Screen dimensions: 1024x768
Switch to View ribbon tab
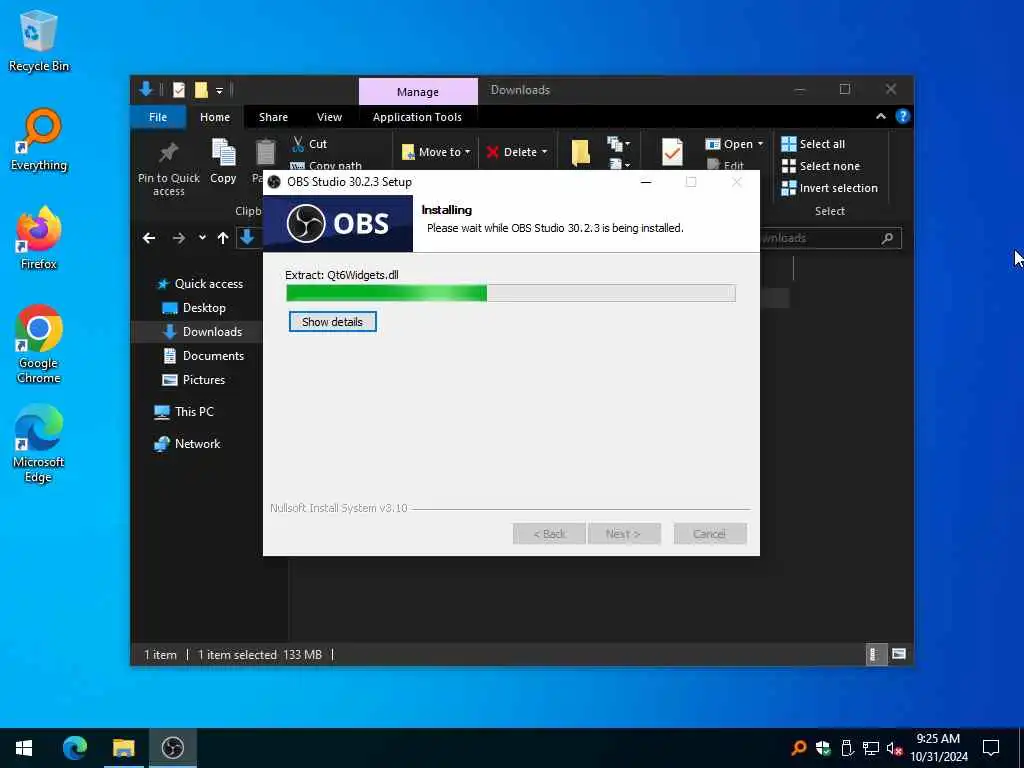[x=329, y=117]
